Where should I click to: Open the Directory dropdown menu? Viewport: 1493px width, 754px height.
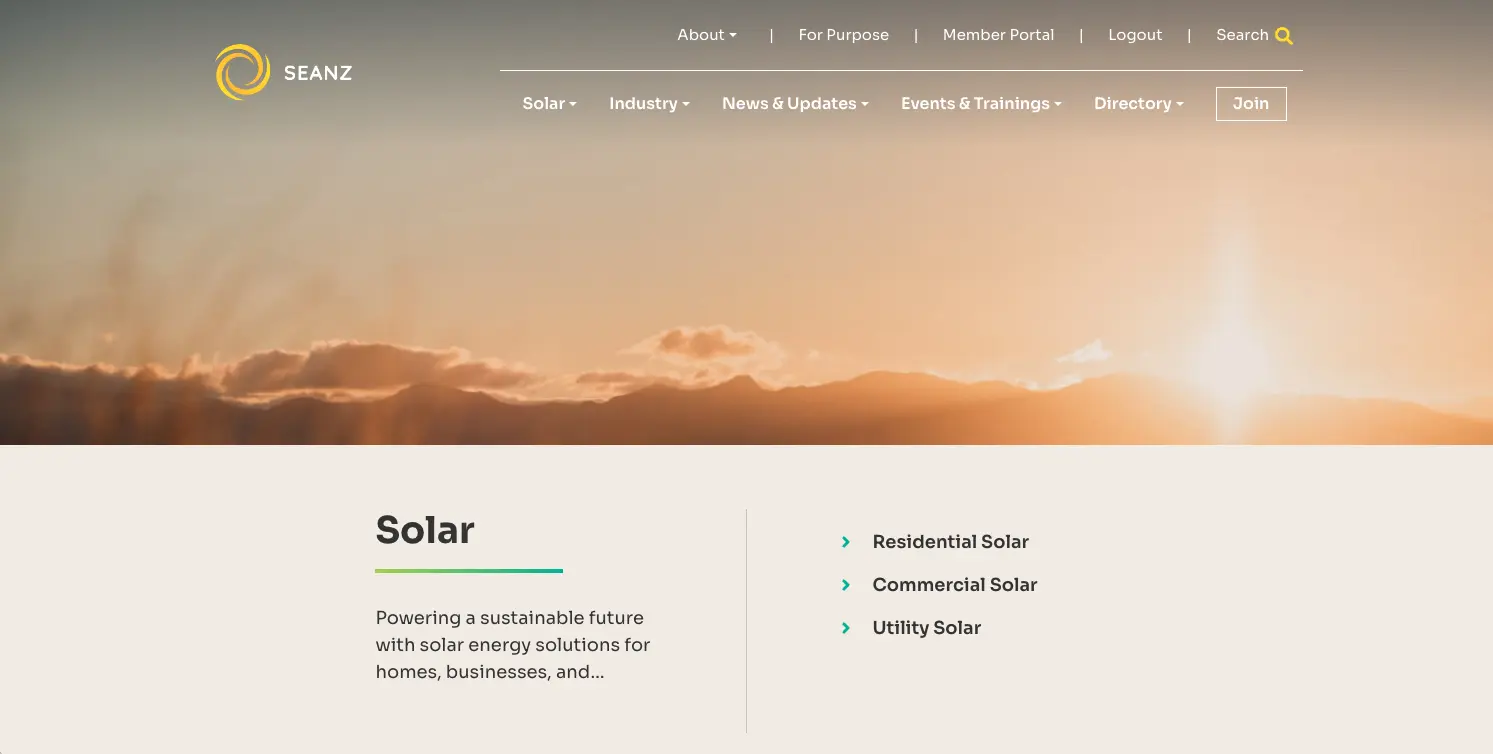1138,104
